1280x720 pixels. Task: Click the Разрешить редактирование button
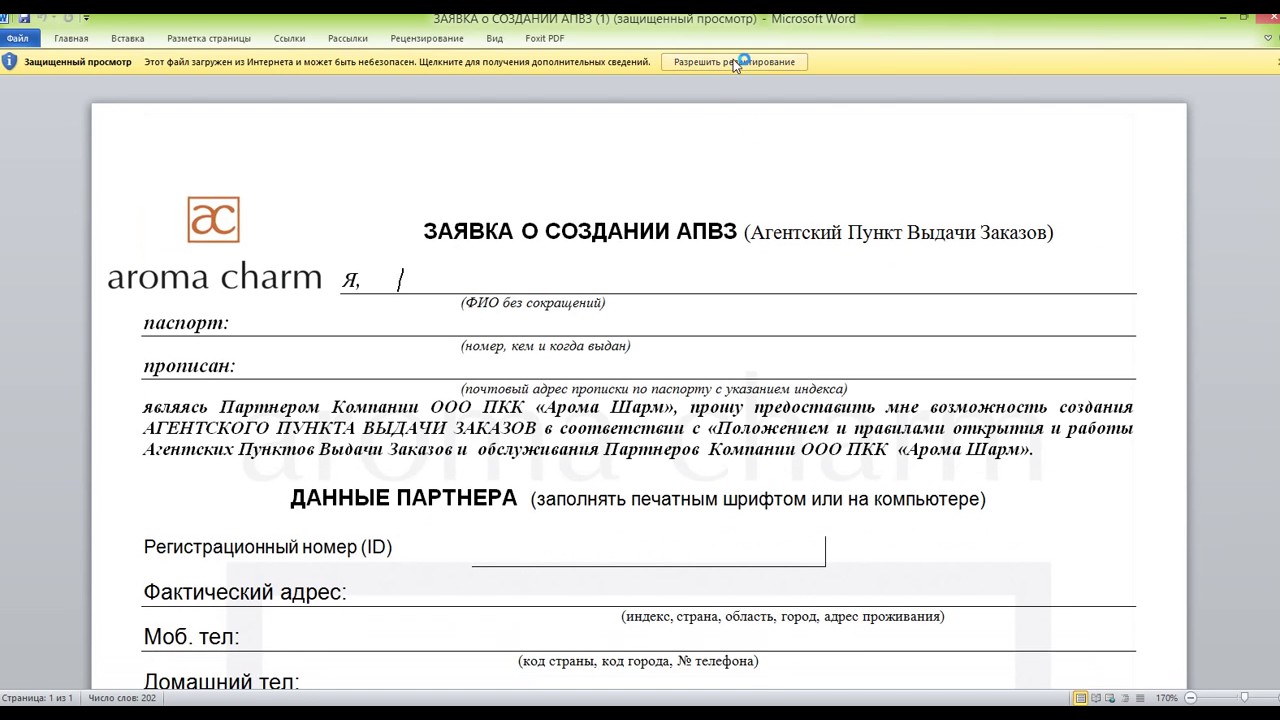click(x=734, y=62)
